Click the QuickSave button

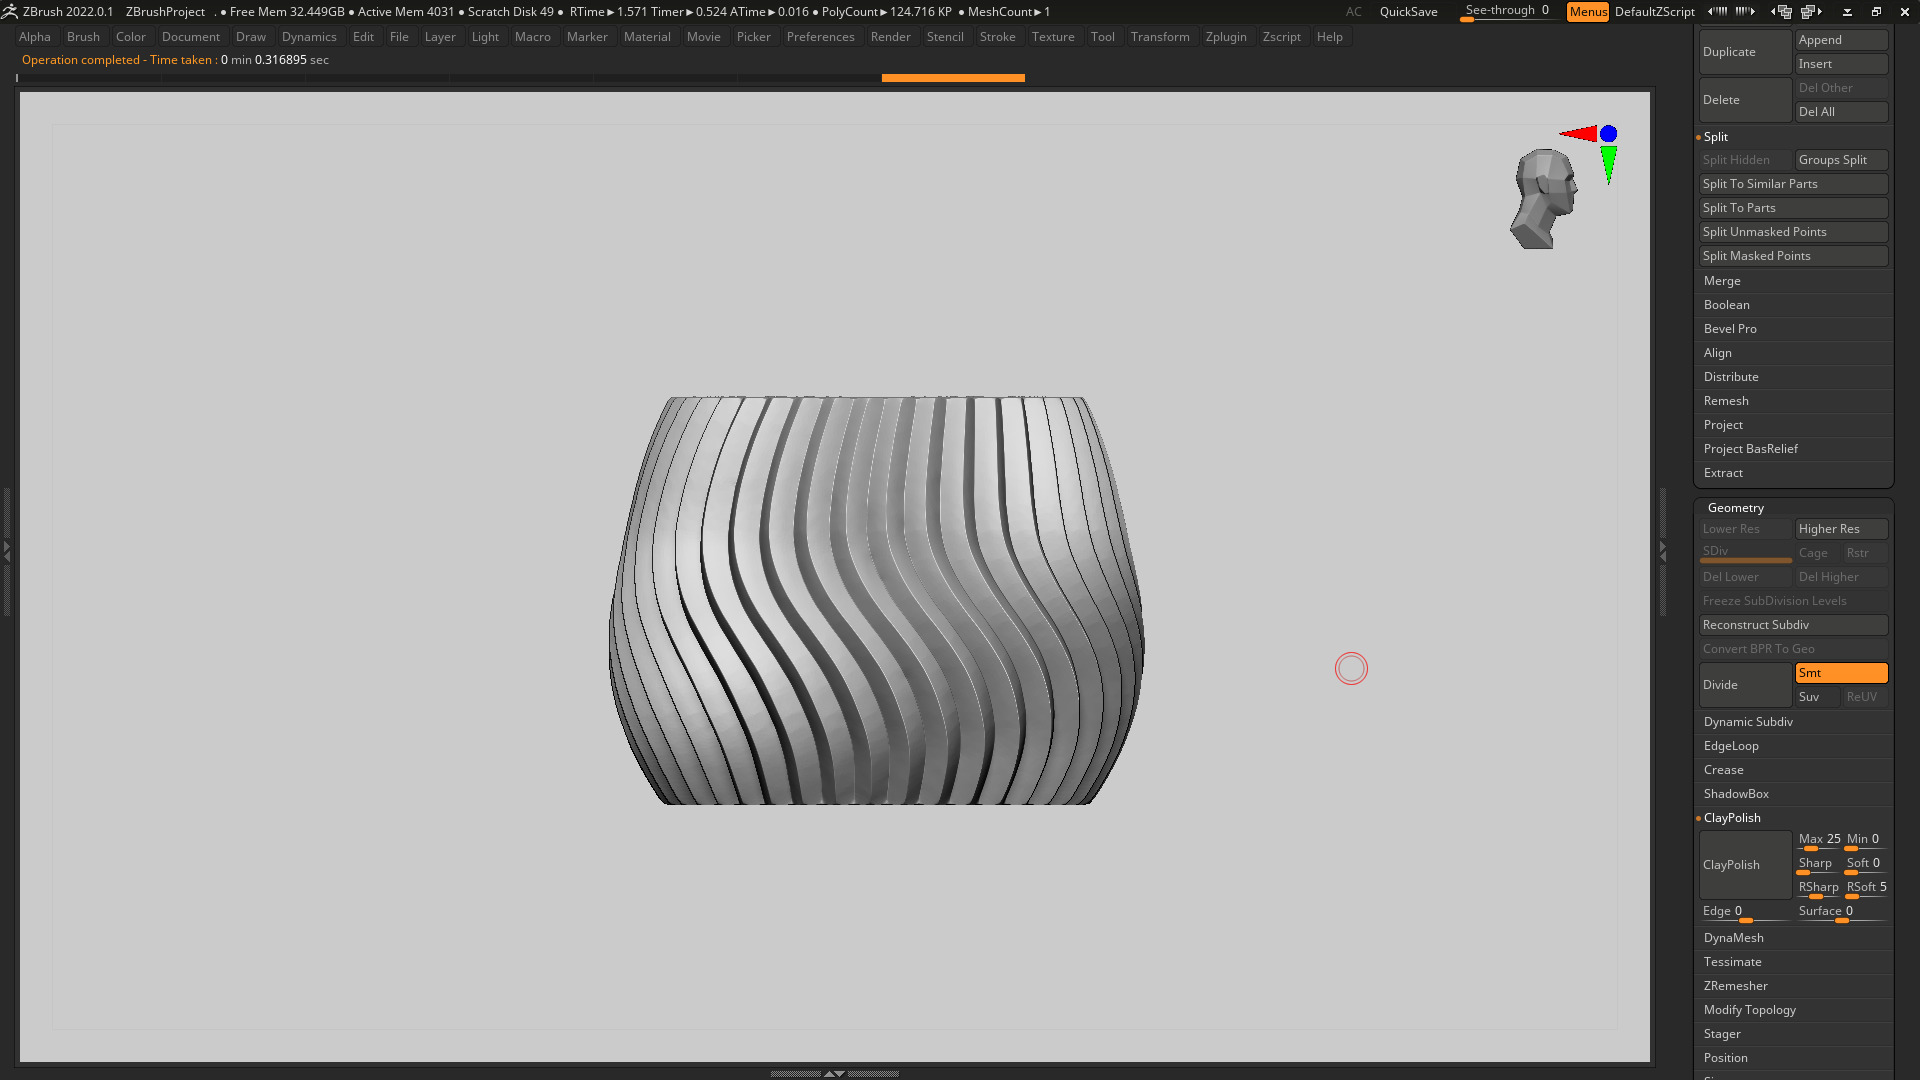[x=1408, y=12]
